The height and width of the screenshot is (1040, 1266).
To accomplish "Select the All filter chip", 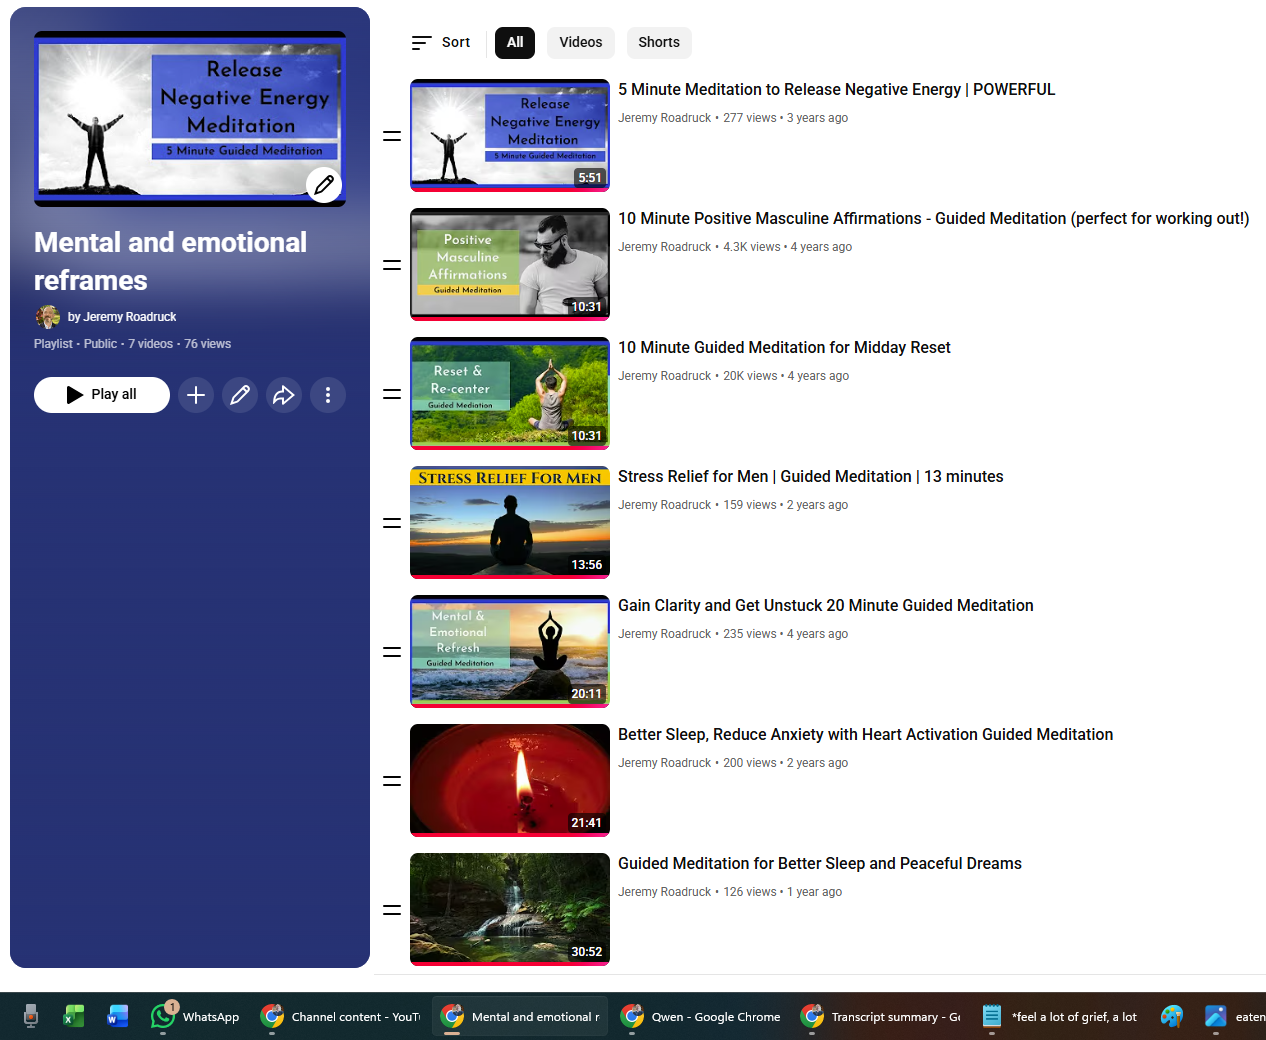I will coord(514,42).
